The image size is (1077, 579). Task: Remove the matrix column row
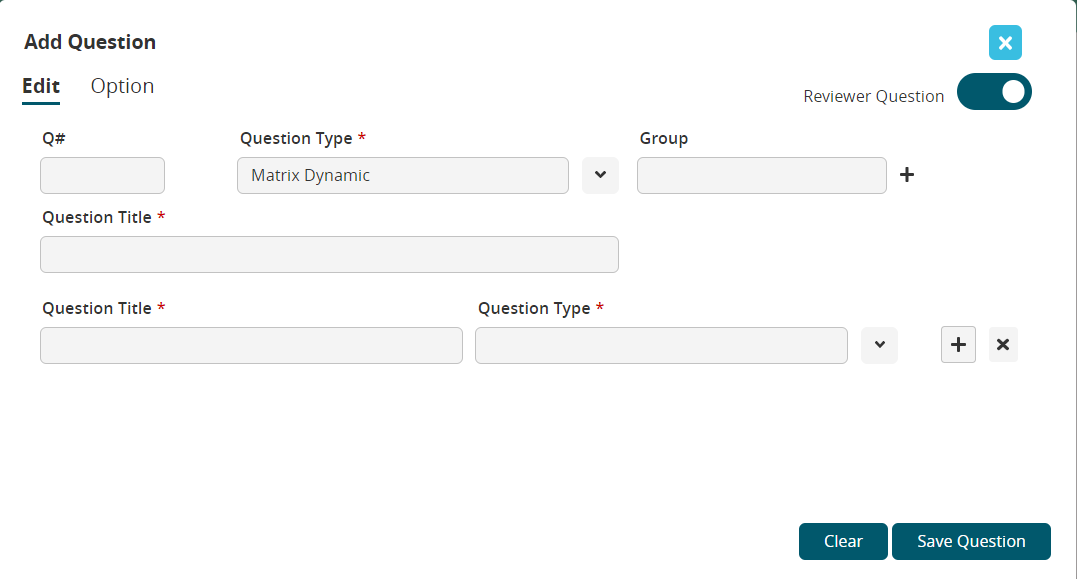coord(1003,345)
